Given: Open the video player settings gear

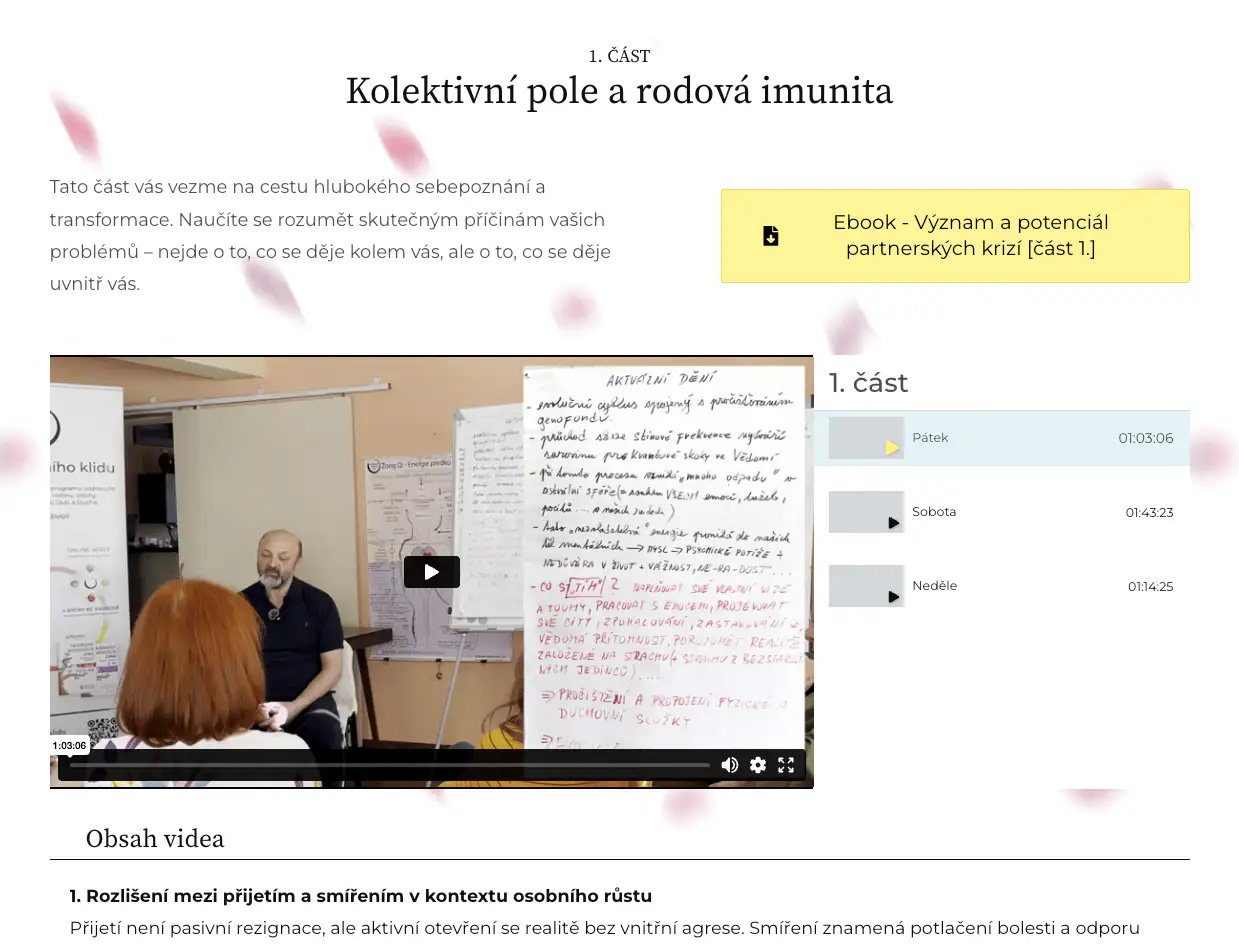Looking at the screenshot, I should pyautogui.click(x=758, y=765).
